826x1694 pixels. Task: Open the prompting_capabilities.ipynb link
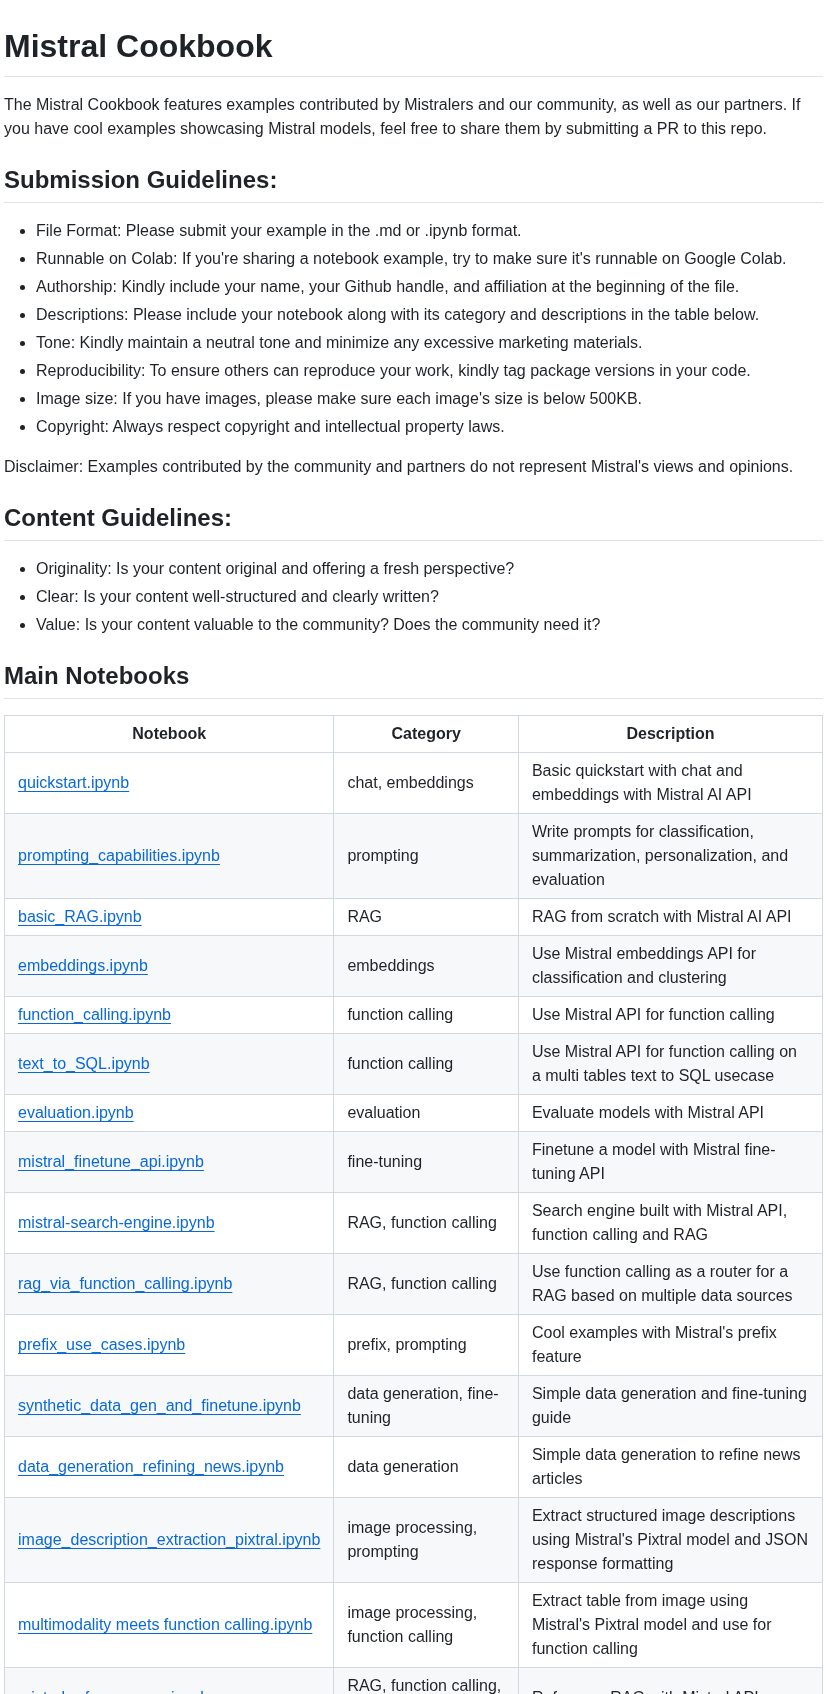pos(119,856)
